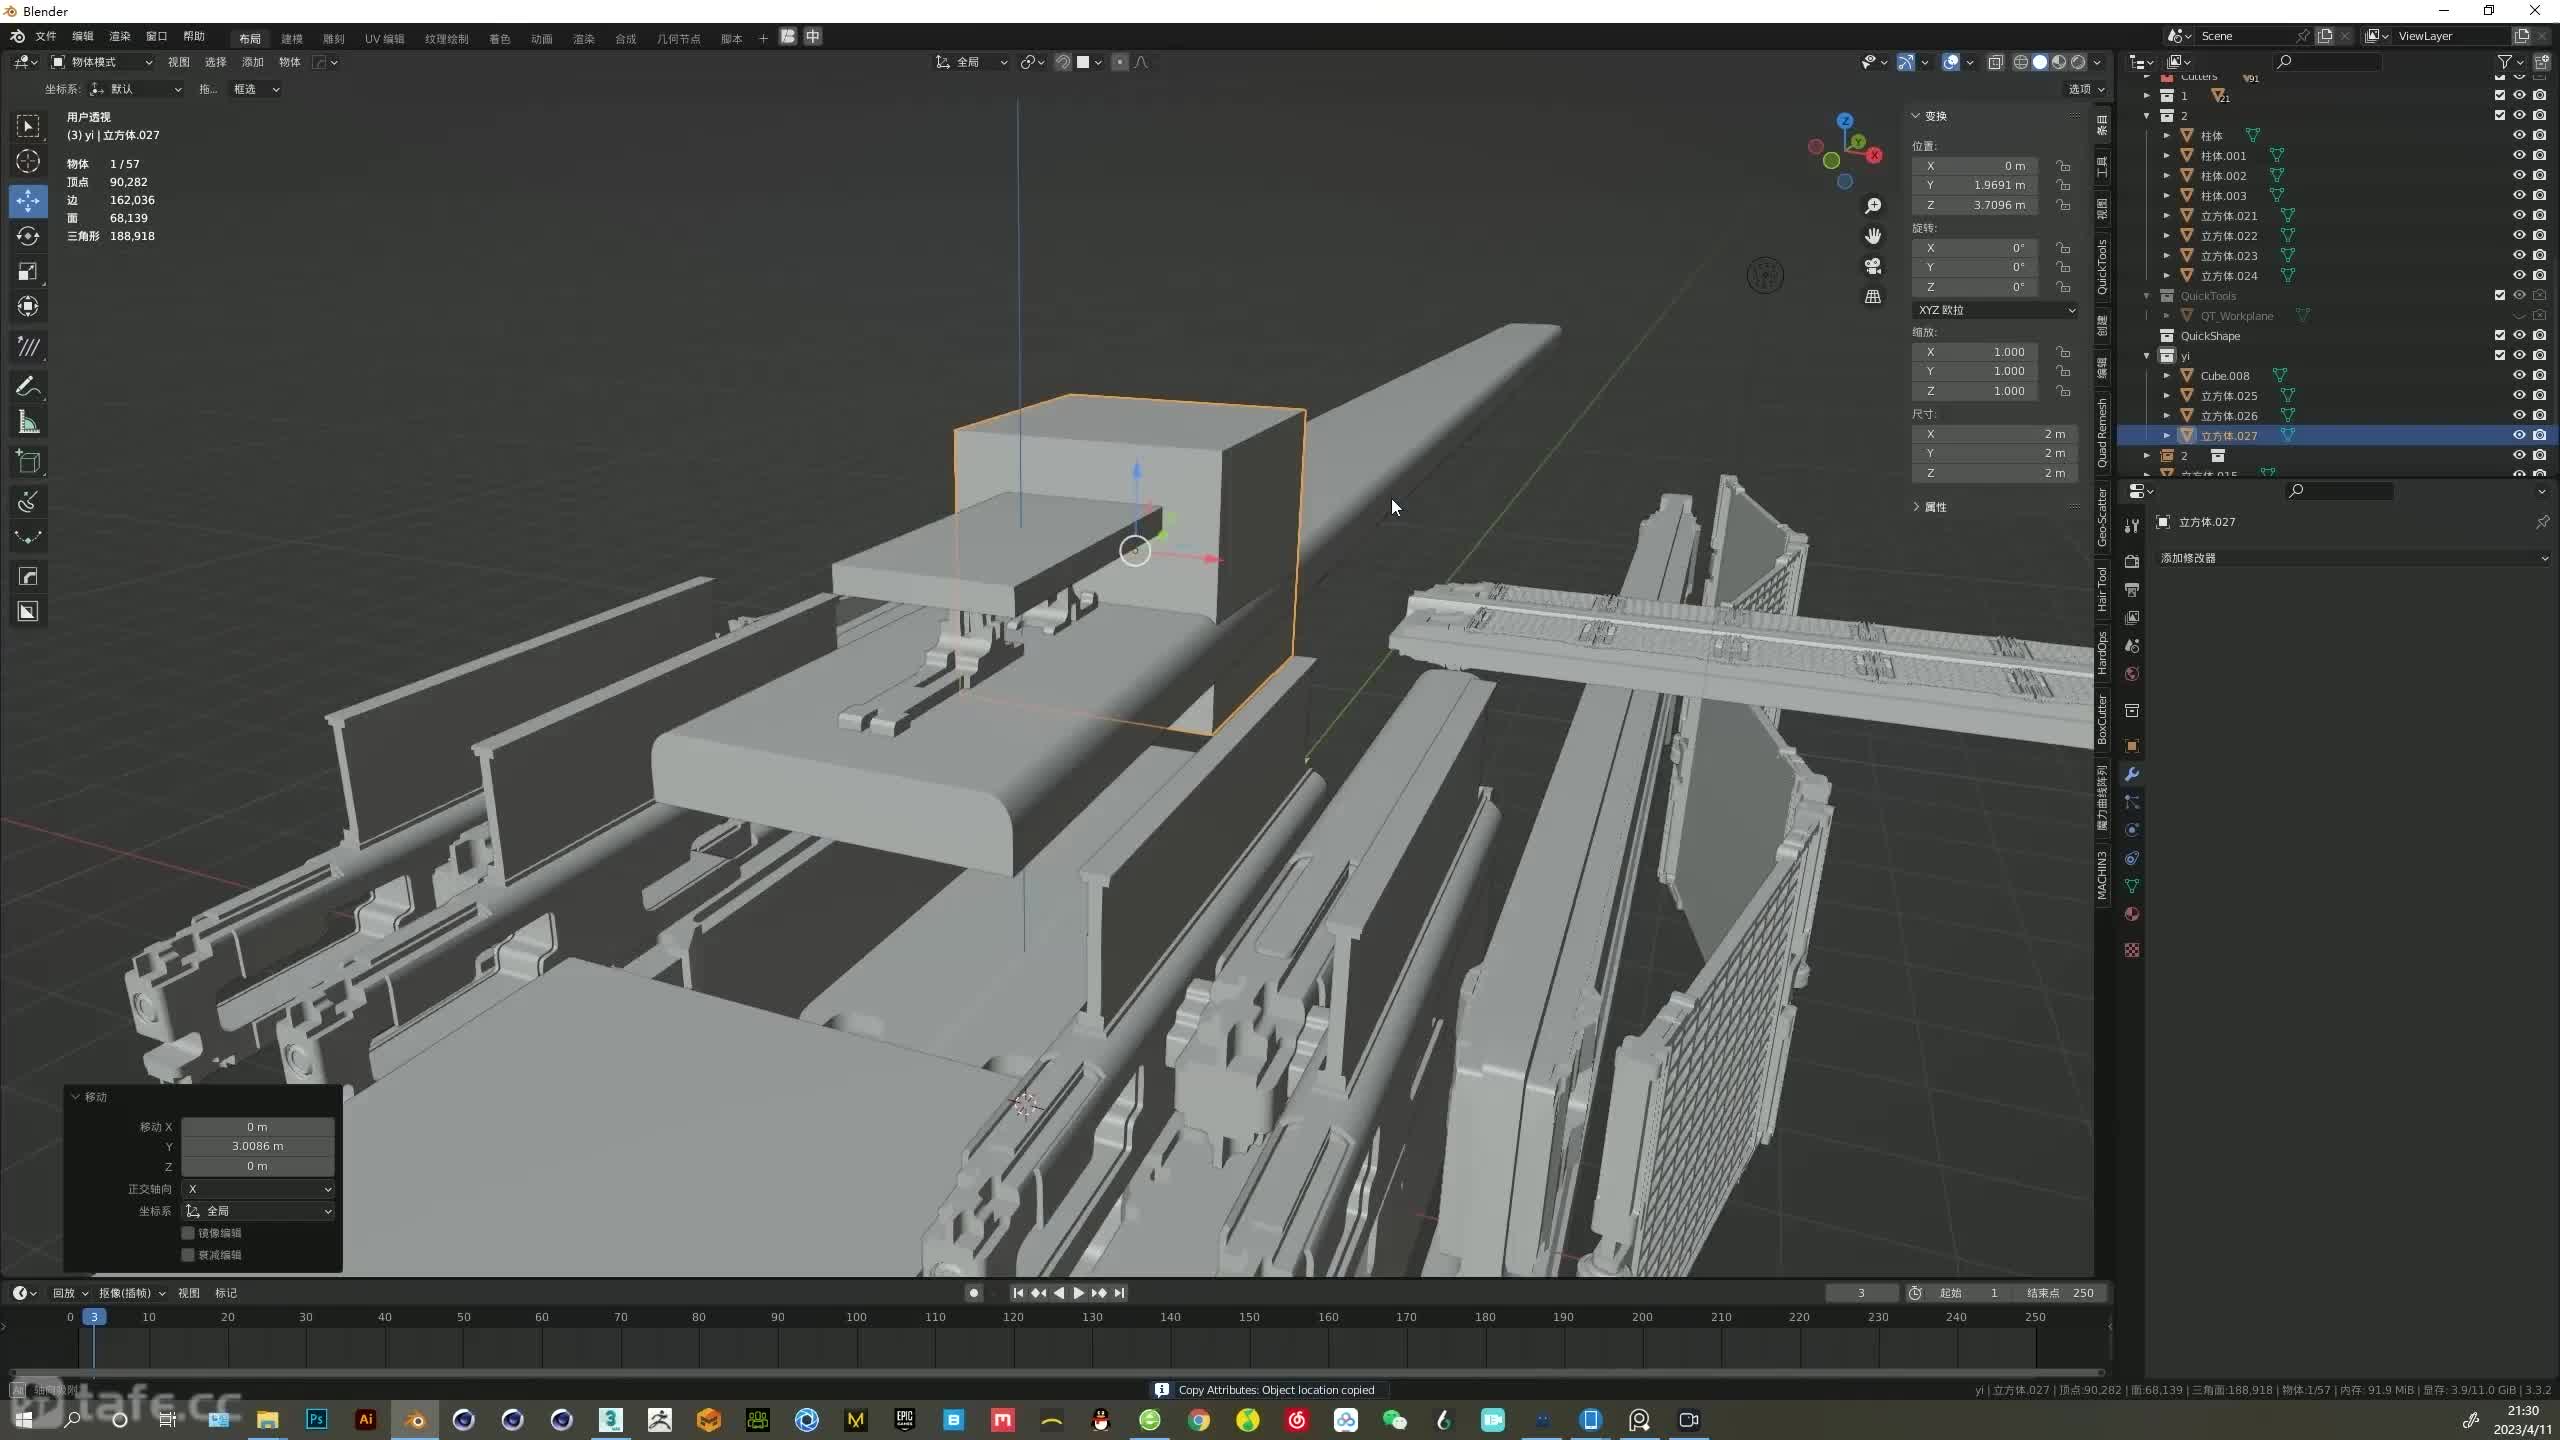
Task: Click the 选项 button
Action: [x=2086, y=89]
